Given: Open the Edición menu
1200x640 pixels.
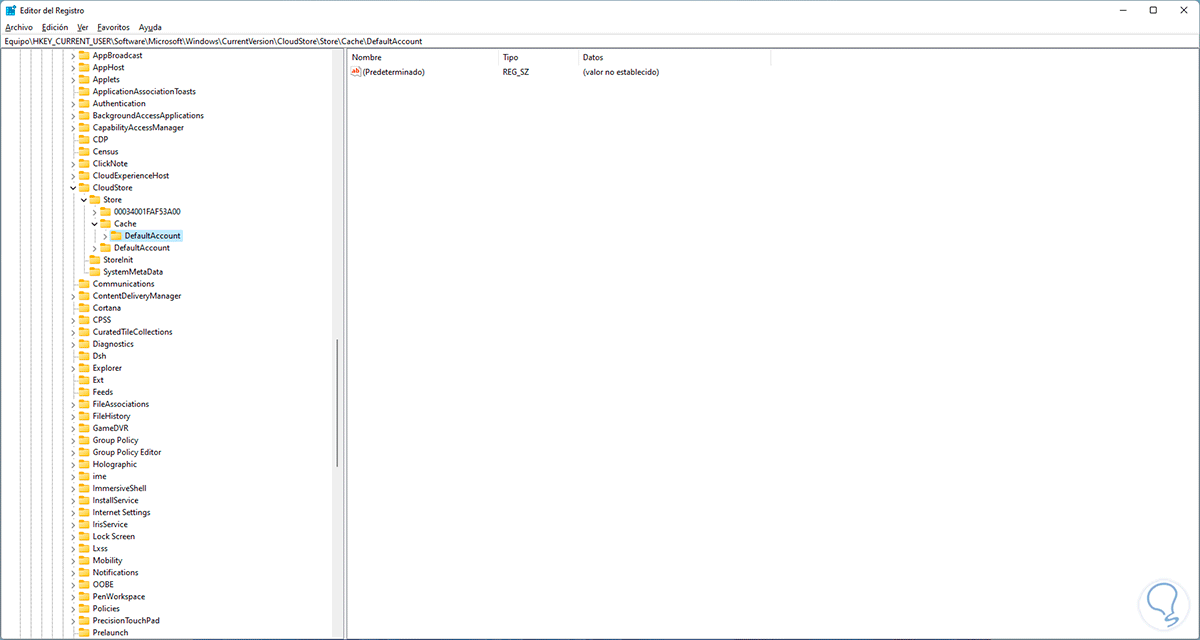Looking at the screenshot, I should point(55,27).
